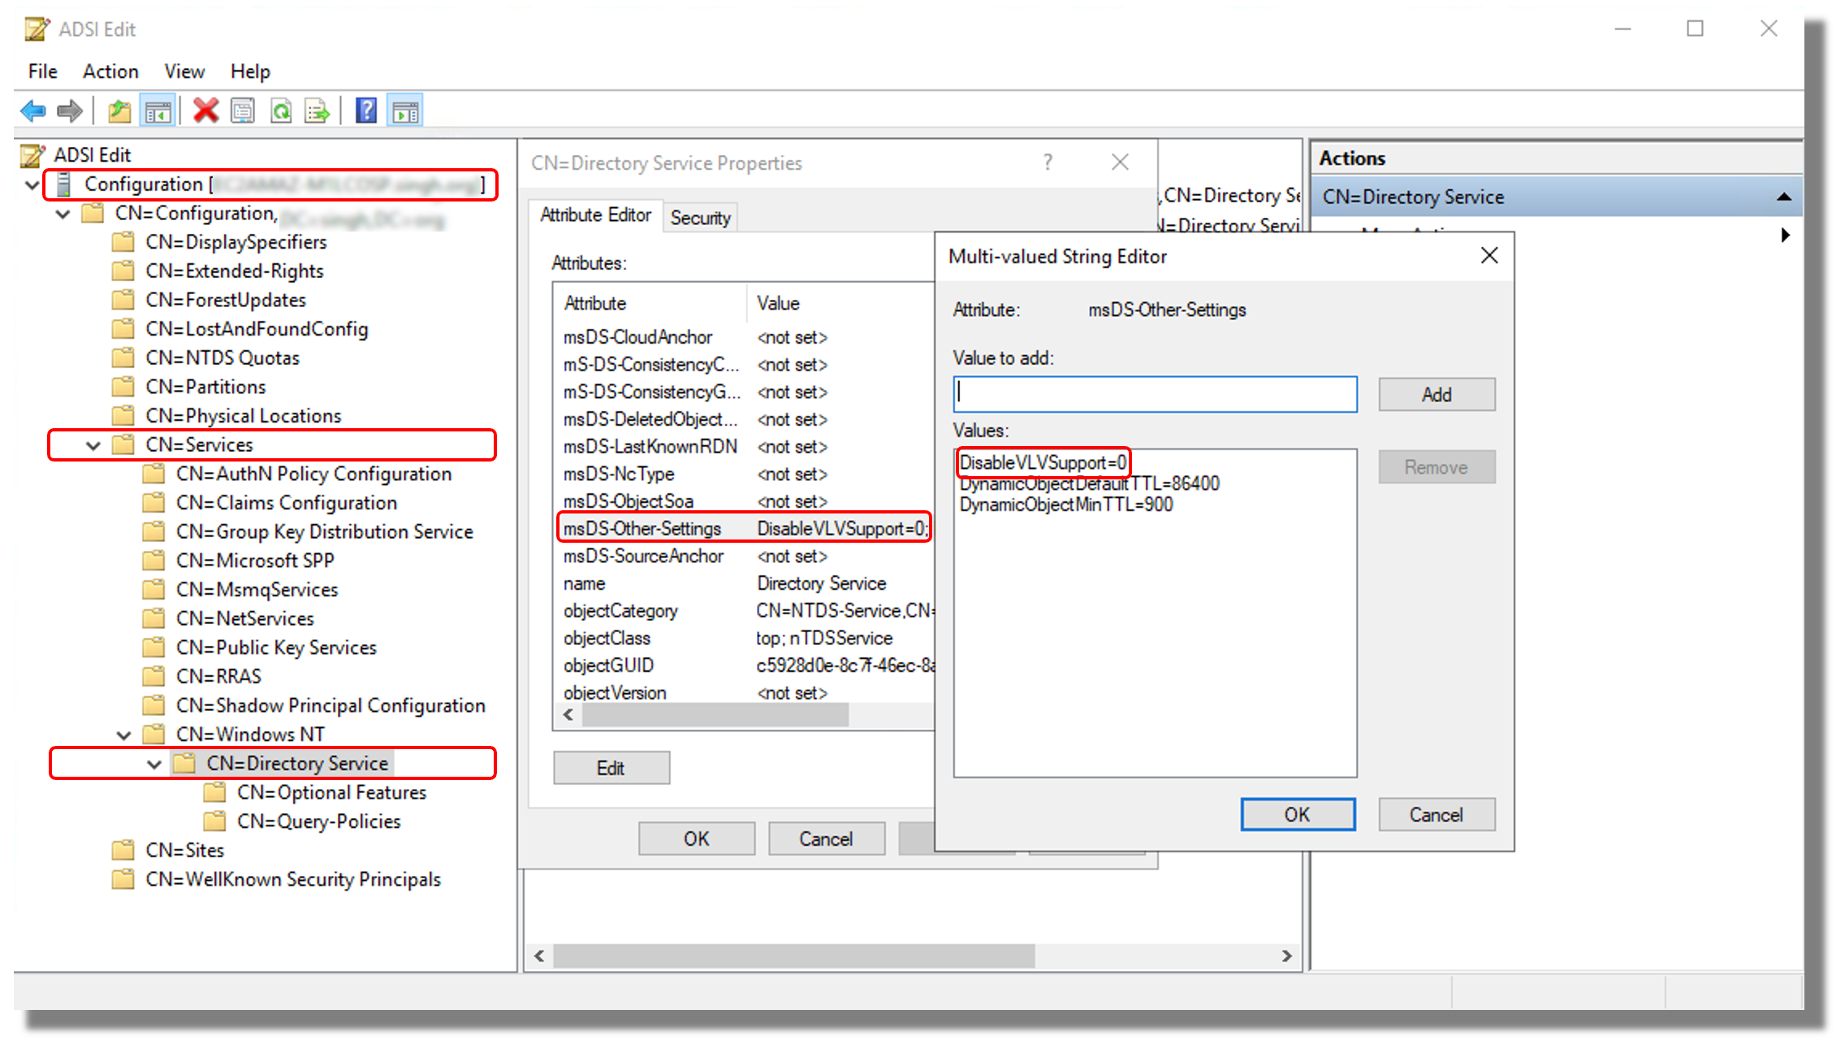Open Help using the question mark icon
This screenshot has width=1845, height=1041.
tap(366, 110)
